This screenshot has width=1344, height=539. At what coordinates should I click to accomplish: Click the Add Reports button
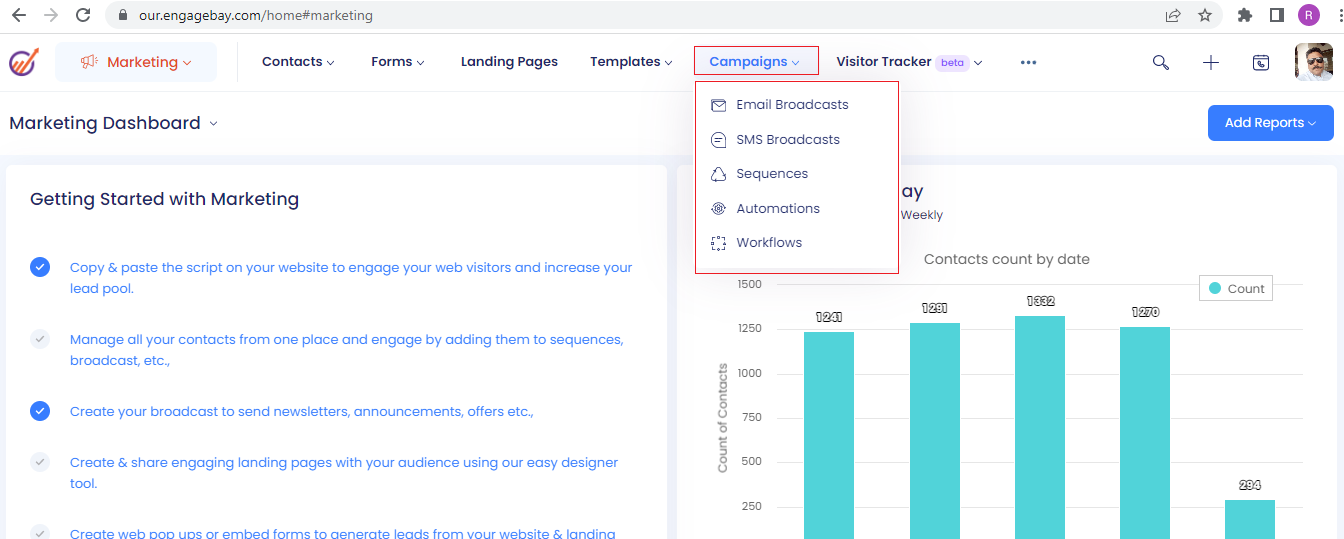pos(1270,123)
